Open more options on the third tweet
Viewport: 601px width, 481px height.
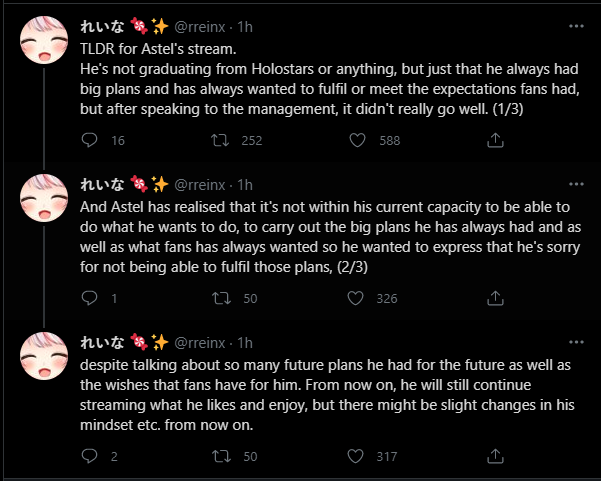576,342
